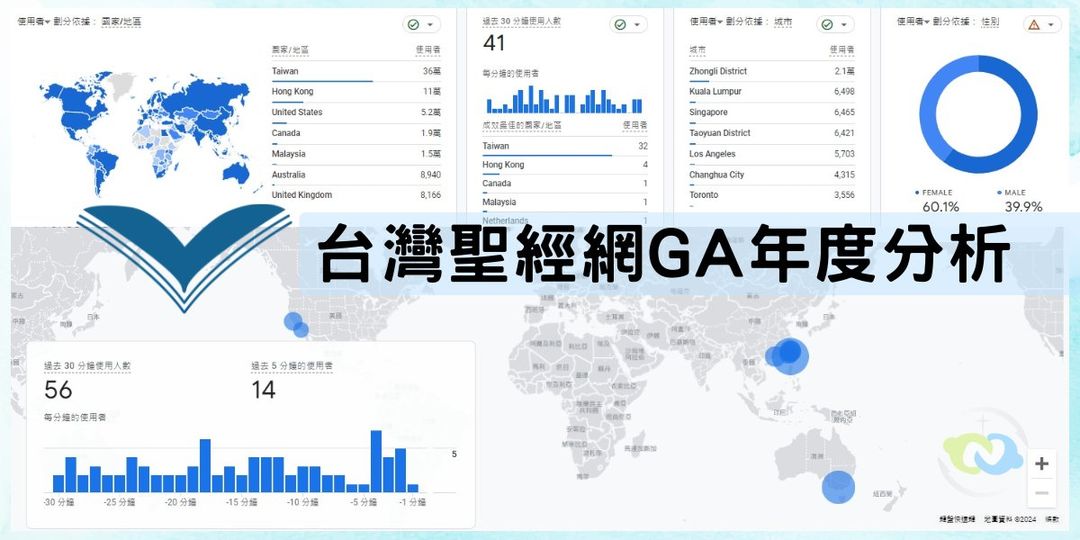Click the large bubble over Australia on map

(x=838, y=487)
